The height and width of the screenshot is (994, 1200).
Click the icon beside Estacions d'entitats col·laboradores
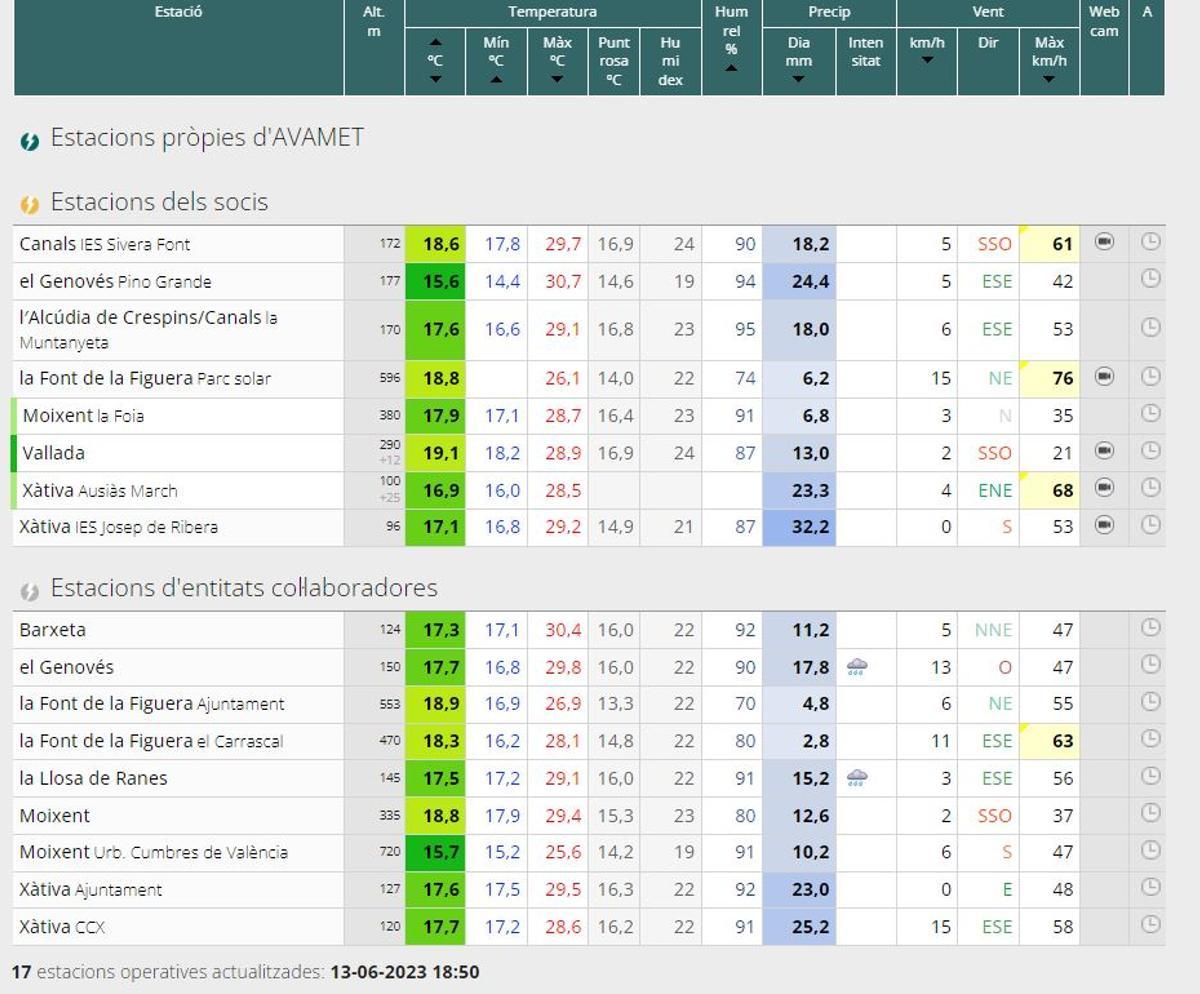tap(29, 588)
